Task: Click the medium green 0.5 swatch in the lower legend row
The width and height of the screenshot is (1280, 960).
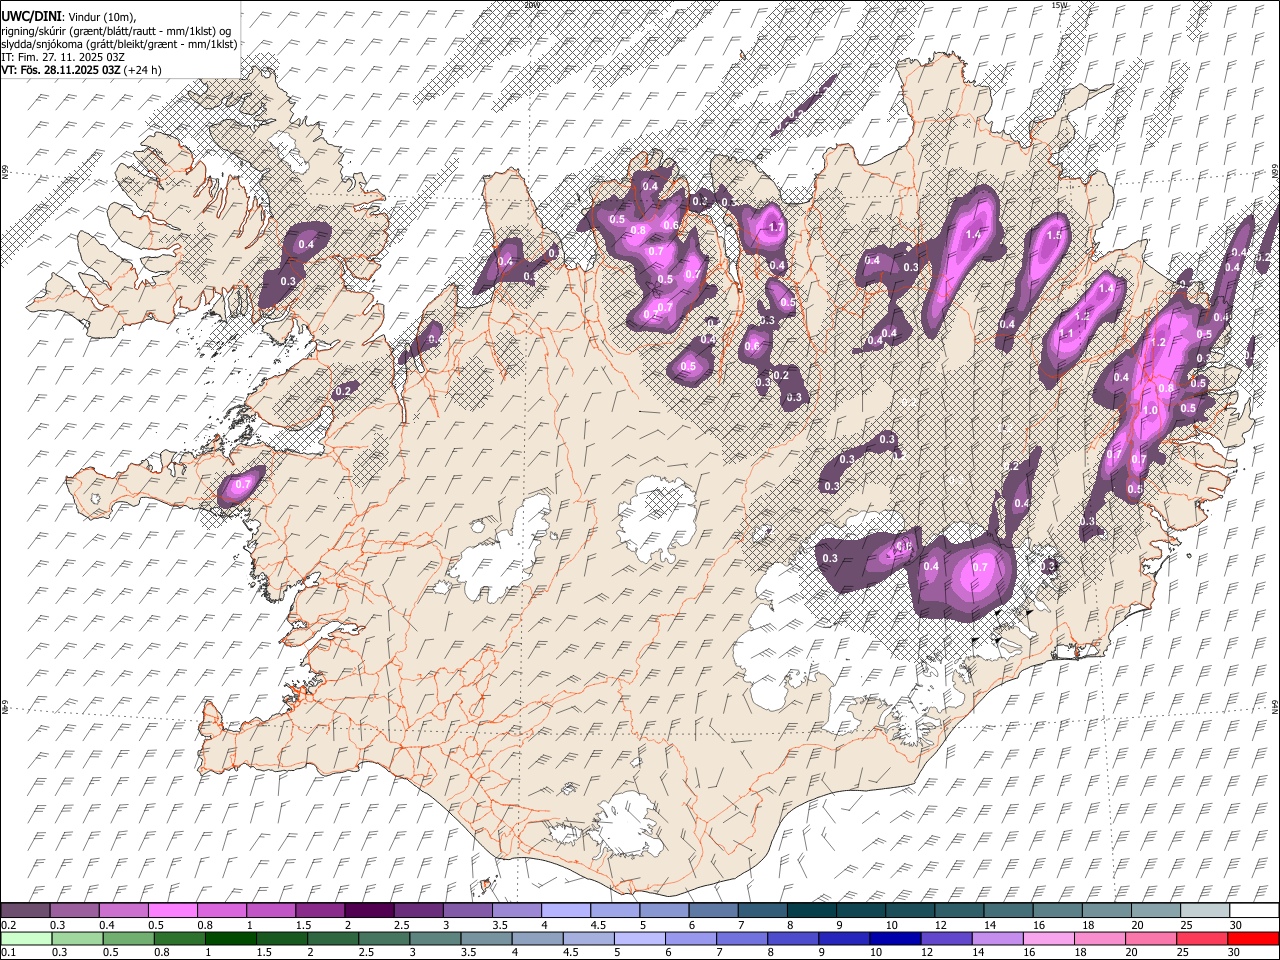Action: pos(129,938)
